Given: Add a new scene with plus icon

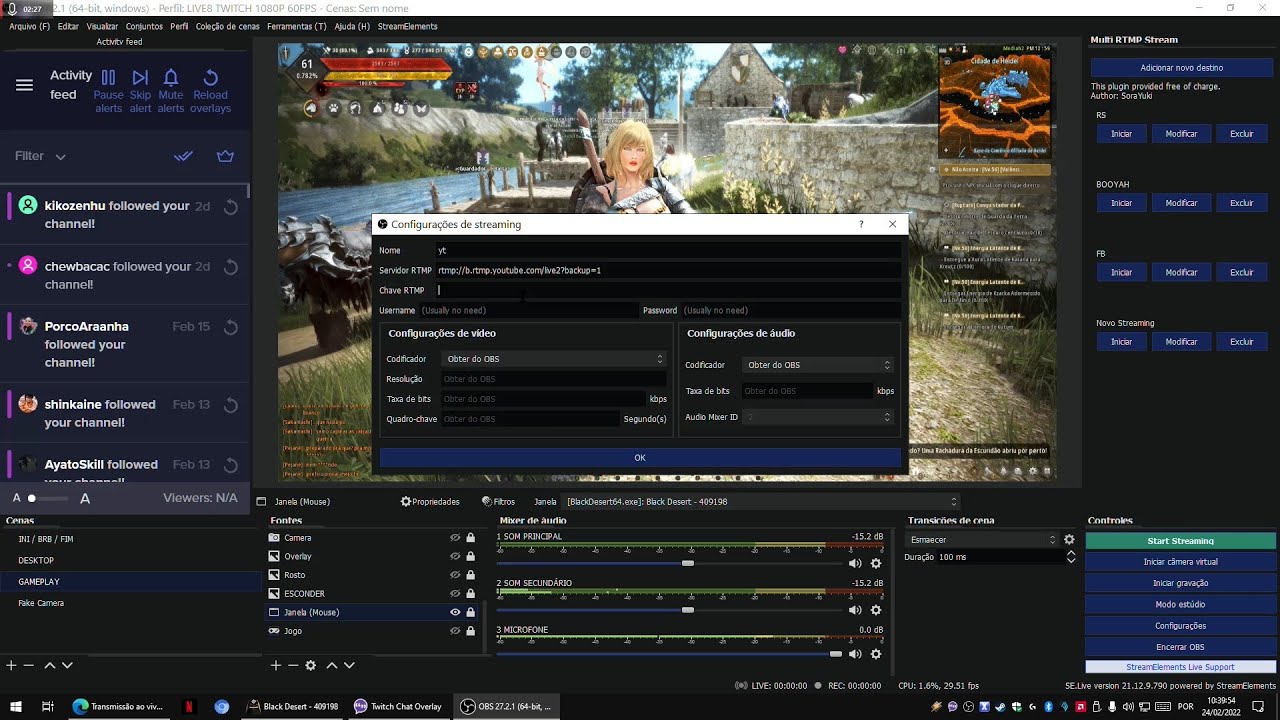Looking at the screenshot, I should [x=11, y=665].
